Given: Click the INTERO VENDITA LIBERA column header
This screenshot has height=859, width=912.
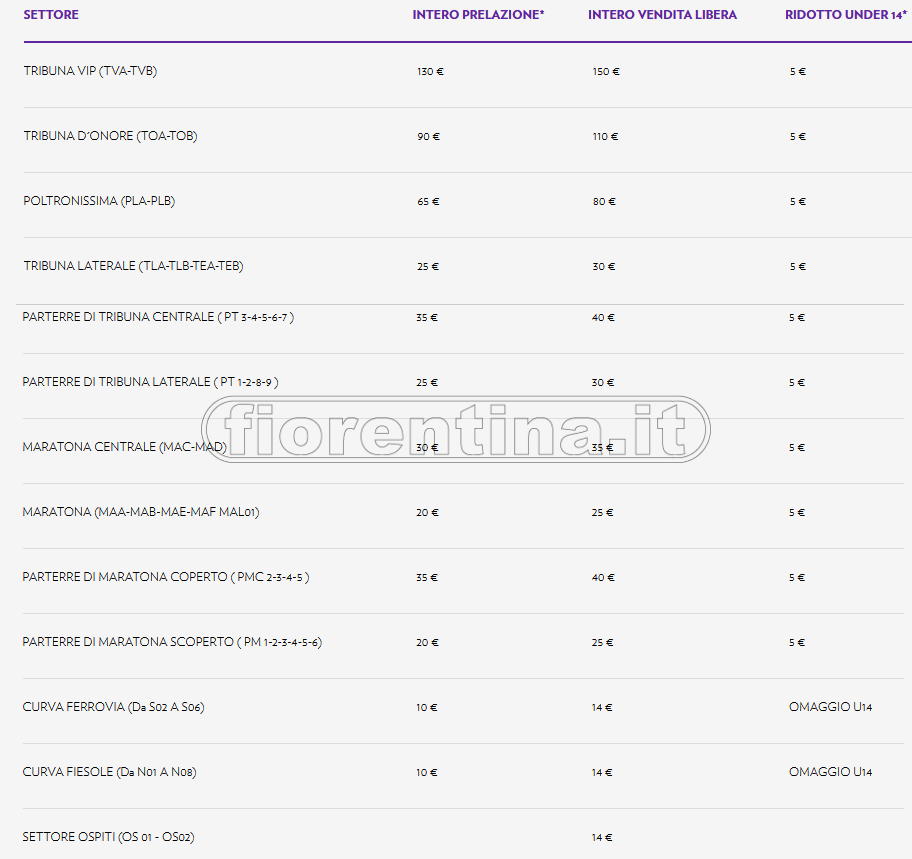Looking at the screenshot, I should (x=662, y=15).
